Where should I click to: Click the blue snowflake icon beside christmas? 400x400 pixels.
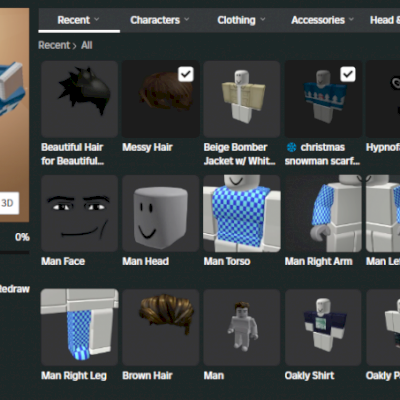(292, 147)
